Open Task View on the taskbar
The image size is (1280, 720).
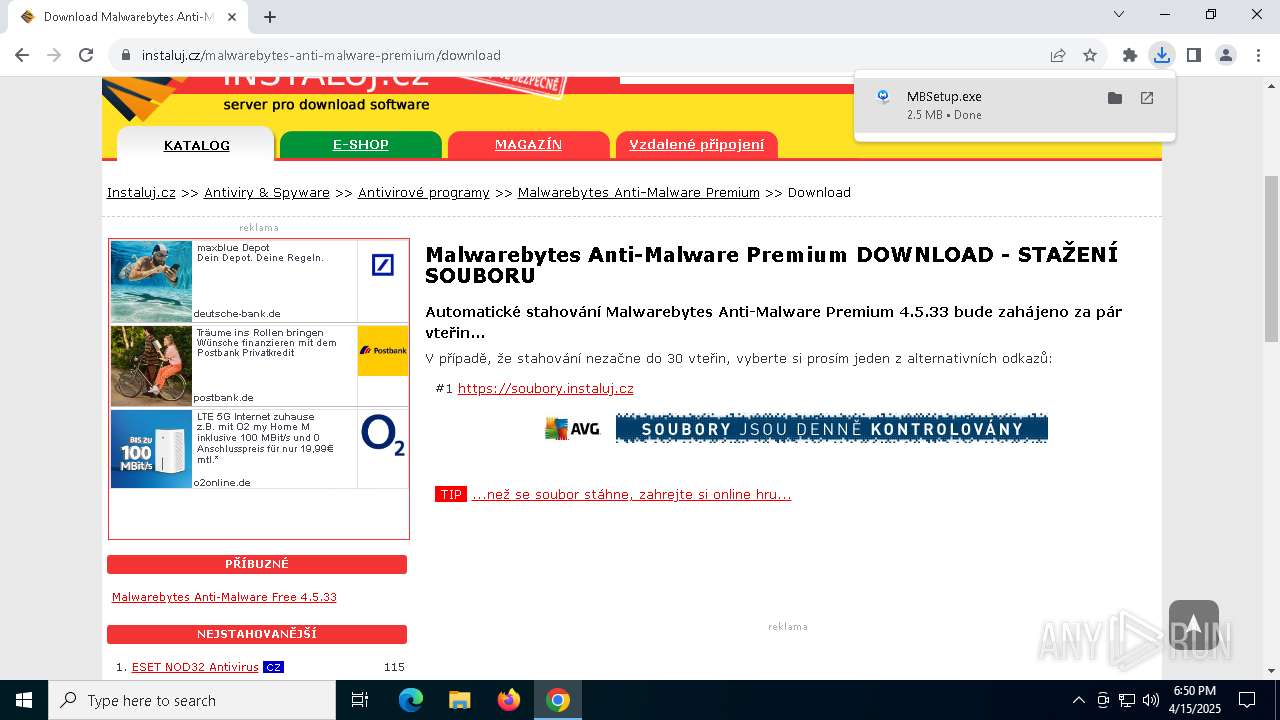[360, 700]
